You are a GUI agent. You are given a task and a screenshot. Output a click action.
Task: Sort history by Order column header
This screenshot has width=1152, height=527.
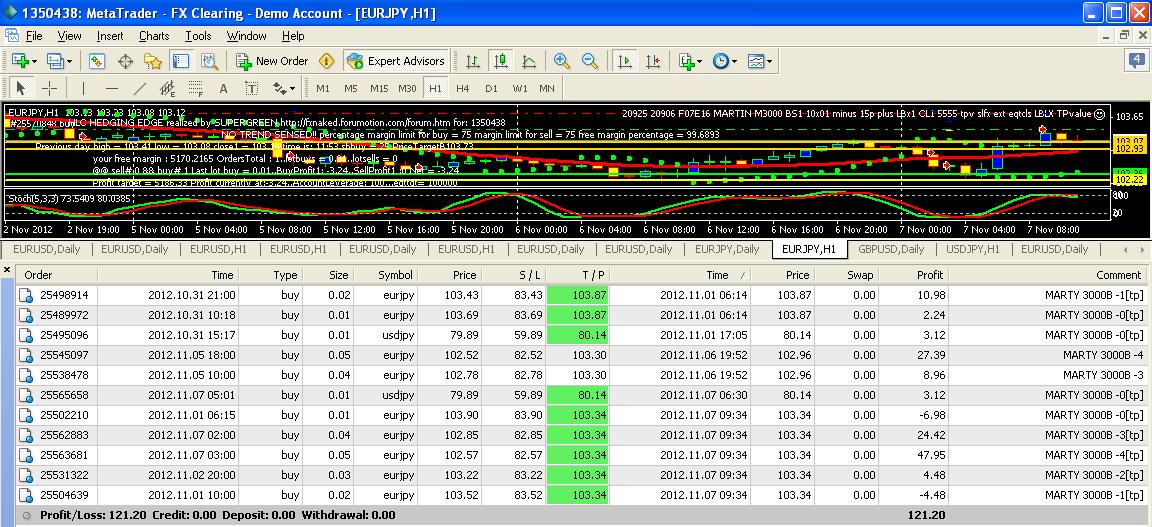56,275
